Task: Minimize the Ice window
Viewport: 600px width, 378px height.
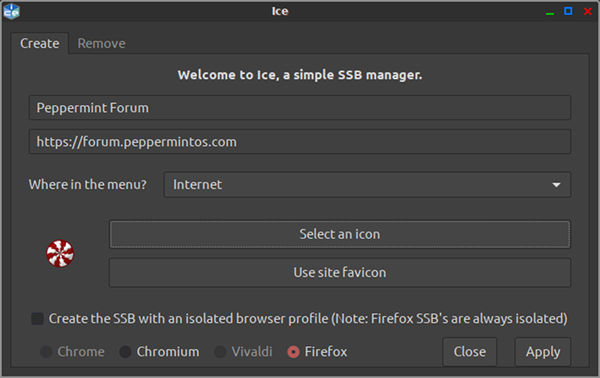Action: [x=549, y=12]
